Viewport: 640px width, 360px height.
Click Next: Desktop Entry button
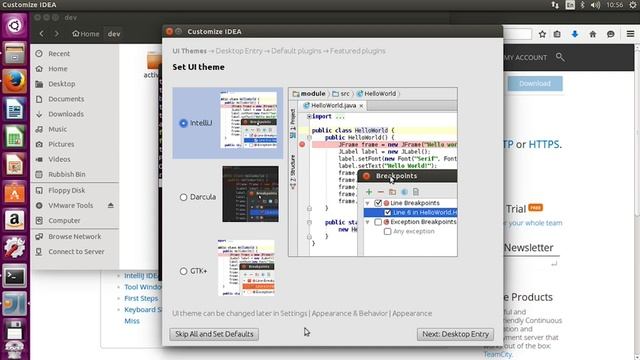point(455,334)
